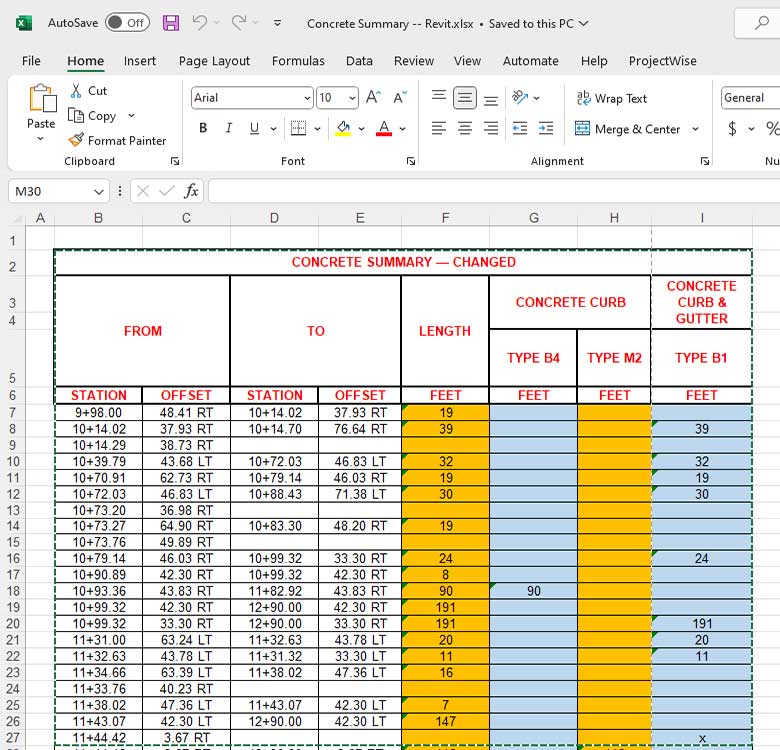The width and height of the screenshot is (780, 750).
Task: Expand the Copy options arrow
Action: point(131,116)
